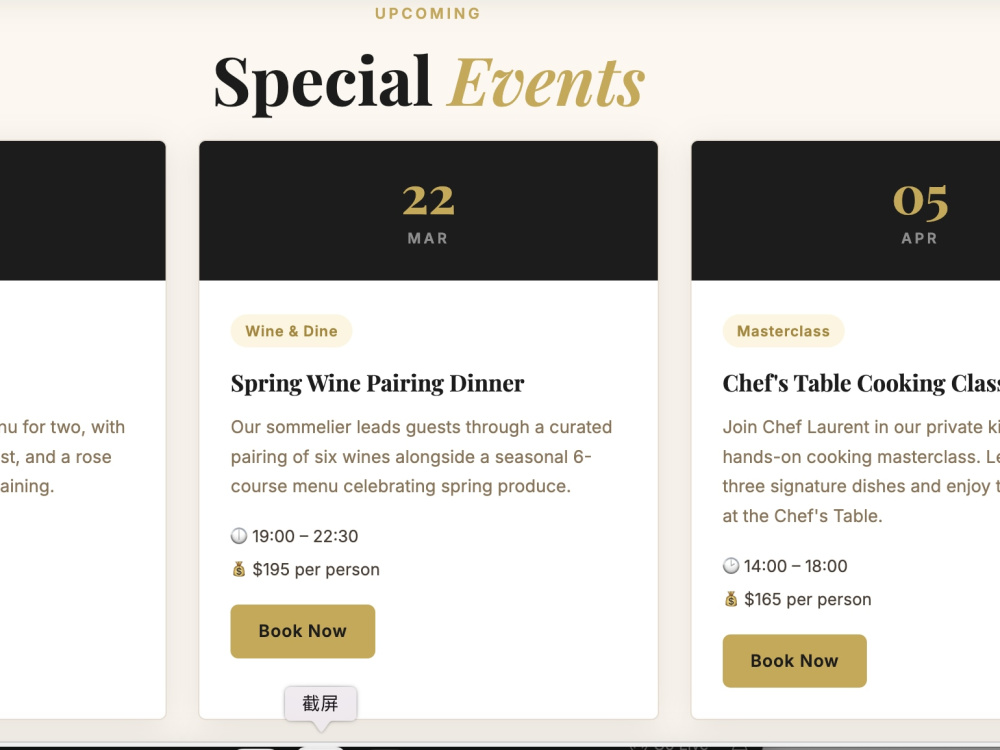Click Book Now for Chef's Table Cooking Class

794,661
